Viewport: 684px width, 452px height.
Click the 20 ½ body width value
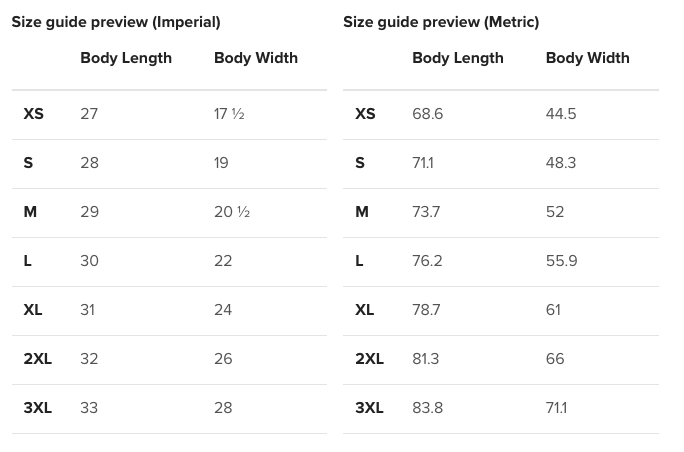pos(232,212)
